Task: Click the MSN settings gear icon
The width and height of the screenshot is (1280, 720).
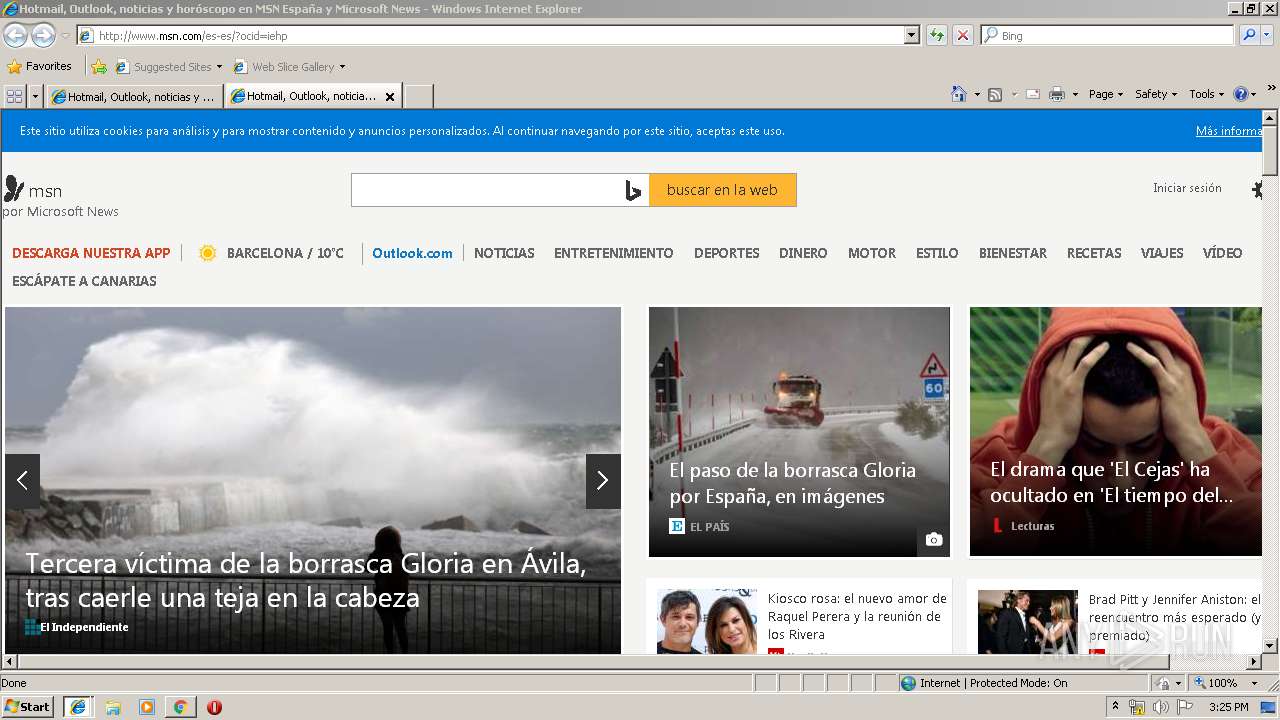Action: pos(1257,189)
